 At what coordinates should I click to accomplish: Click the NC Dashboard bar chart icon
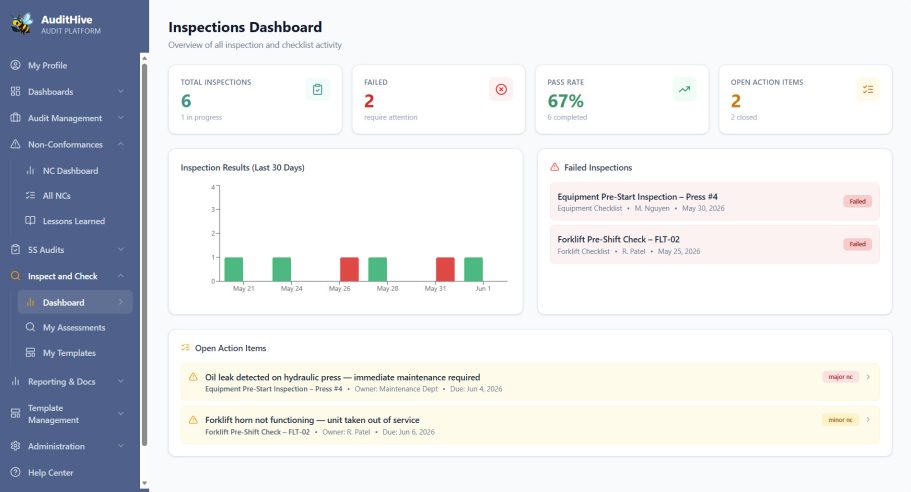click(x=30, y=170)
